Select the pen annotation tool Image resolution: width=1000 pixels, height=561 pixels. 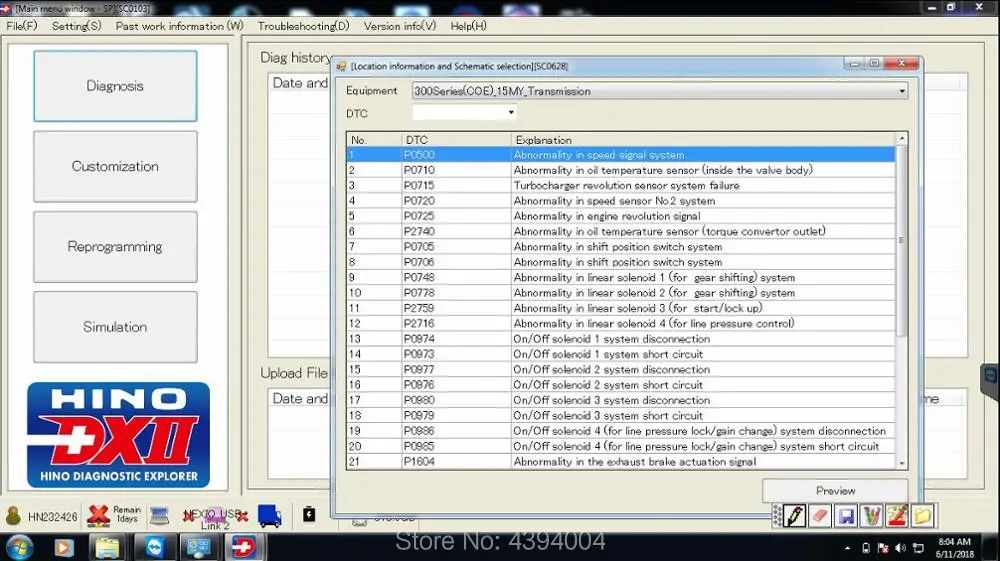tap(794, 516)
